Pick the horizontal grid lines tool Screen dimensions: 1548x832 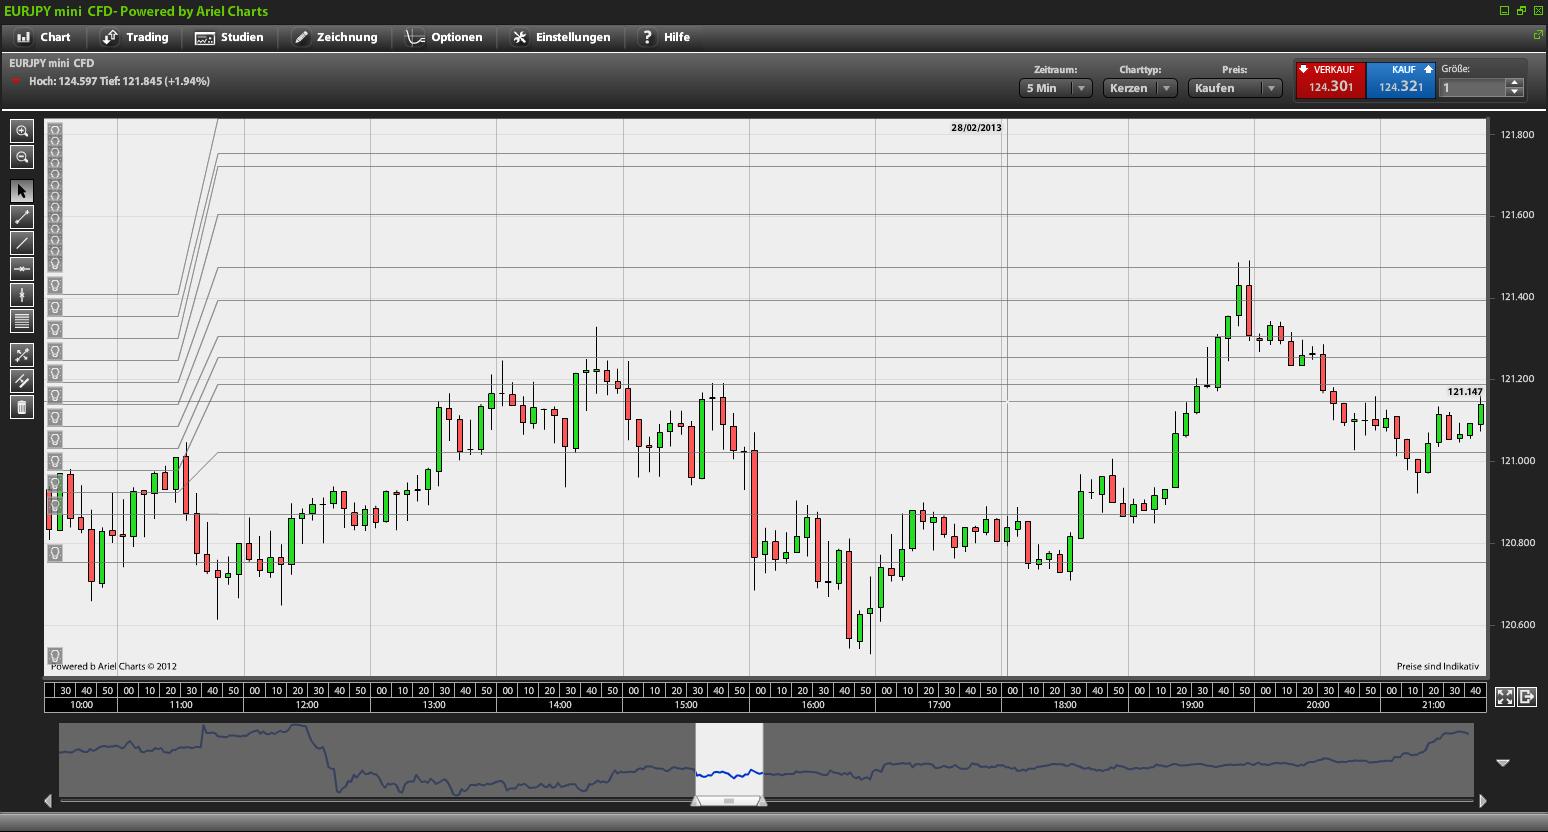(x=22, y=321)
